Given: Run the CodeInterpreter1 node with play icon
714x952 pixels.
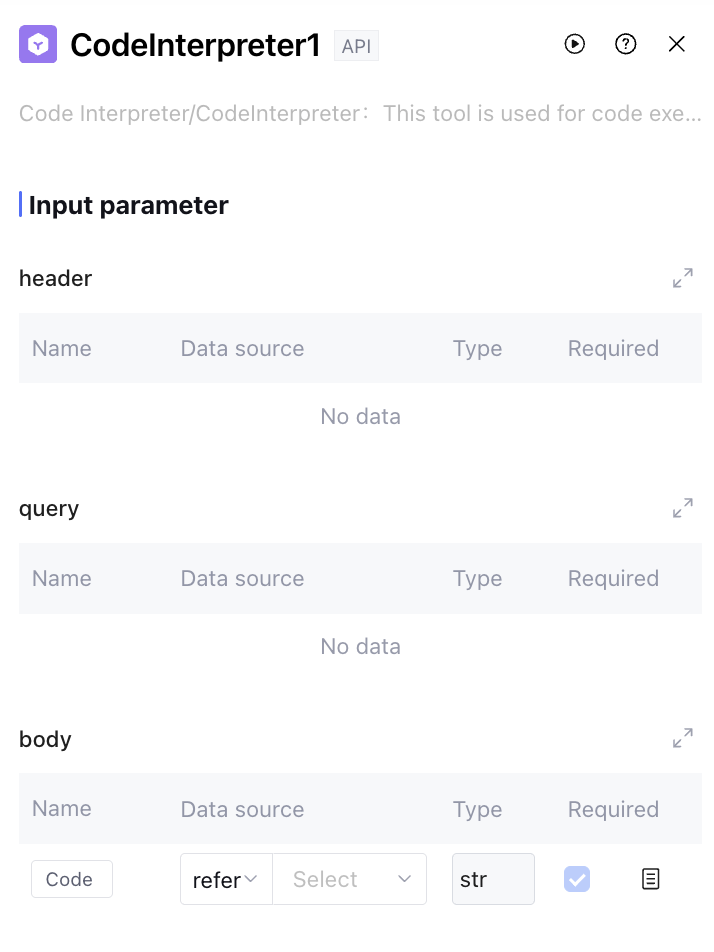Looking at the screenshot, I should 574,44.
